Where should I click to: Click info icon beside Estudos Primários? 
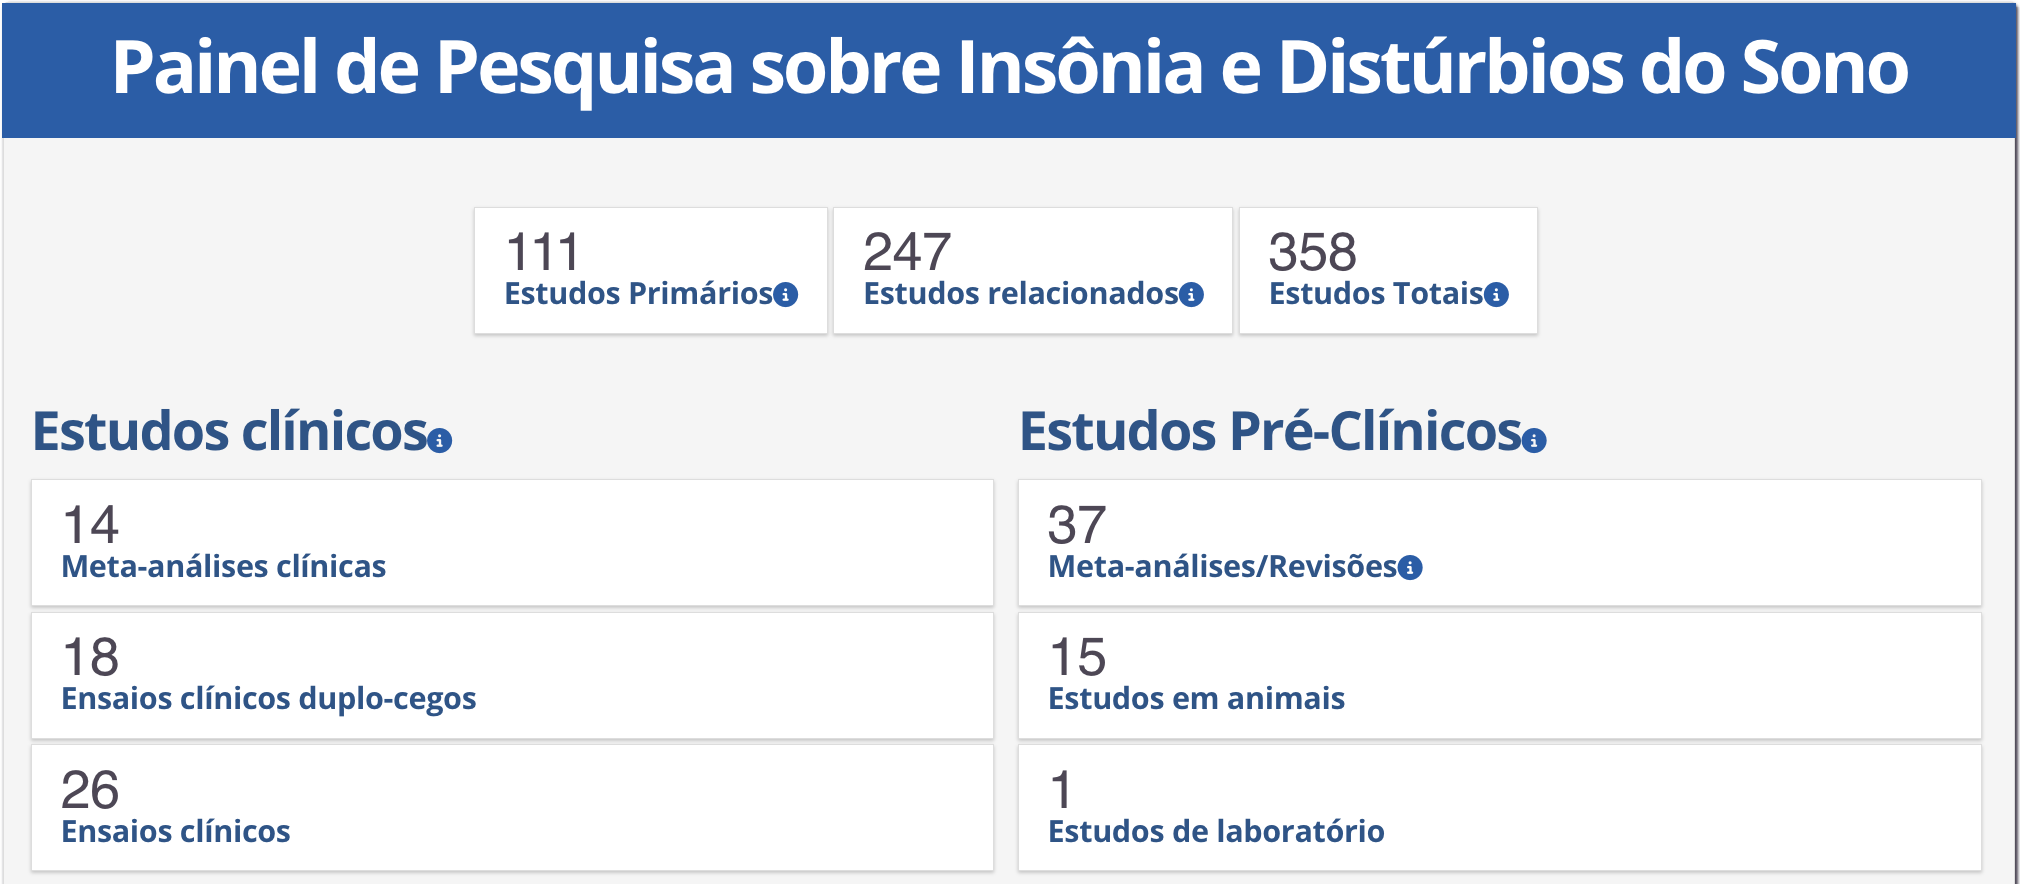coord(787,295)
